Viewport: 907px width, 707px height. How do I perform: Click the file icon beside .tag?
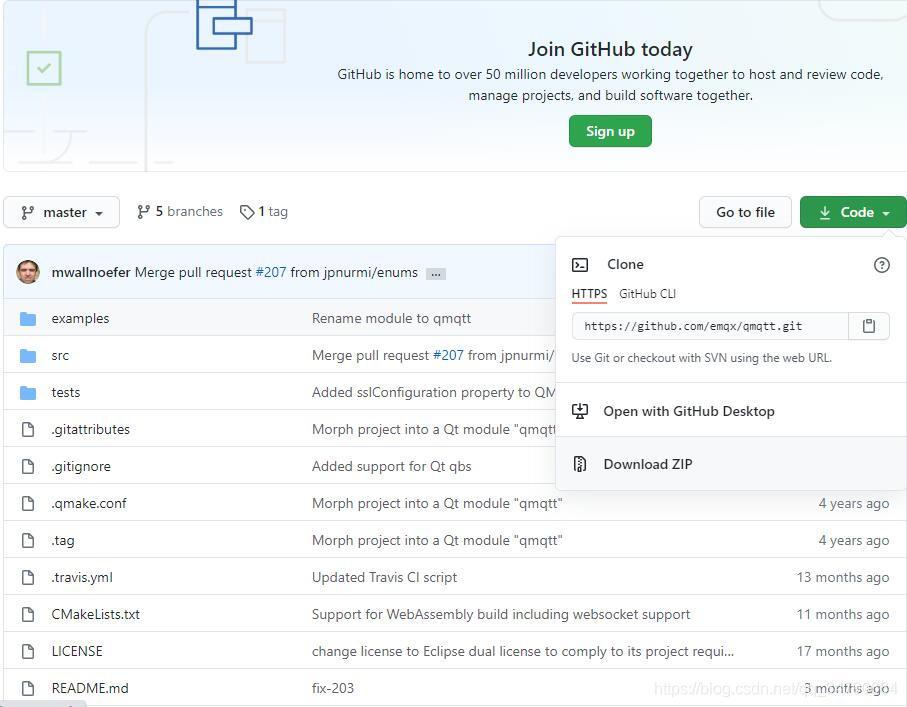(28, 541)
